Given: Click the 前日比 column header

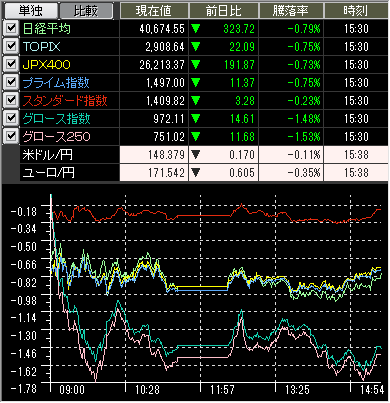Looking at the screenshot, I should point(223,11).
